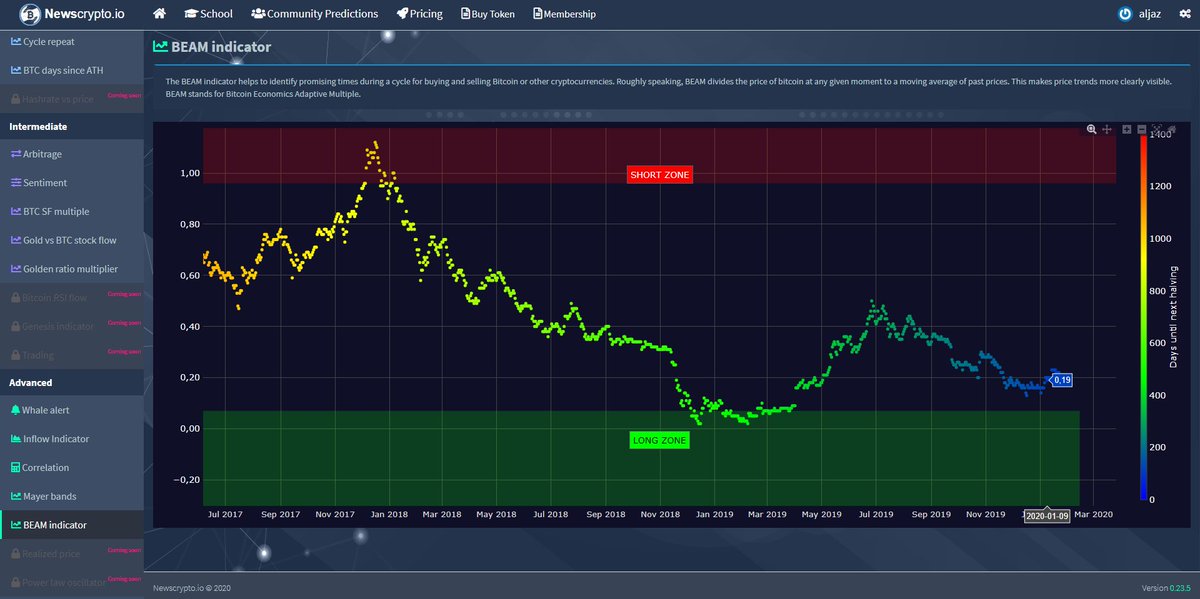Open the Sentiment indicator
Image resolution: width=1200 pixels, height=599 pixels.
[72, 183]
